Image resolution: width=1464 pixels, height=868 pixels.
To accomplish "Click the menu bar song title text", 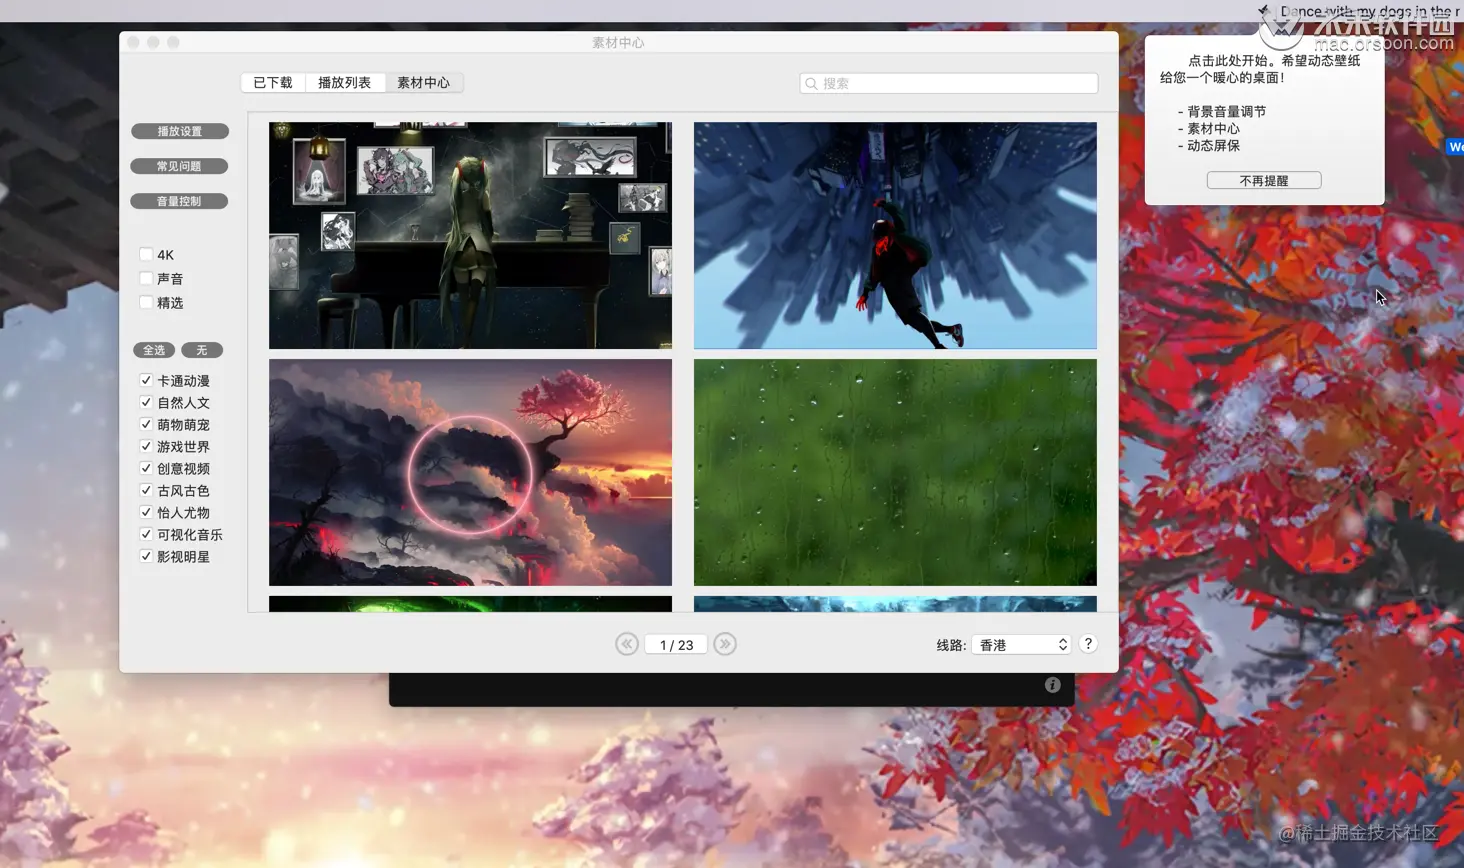I will [1370, 11].
